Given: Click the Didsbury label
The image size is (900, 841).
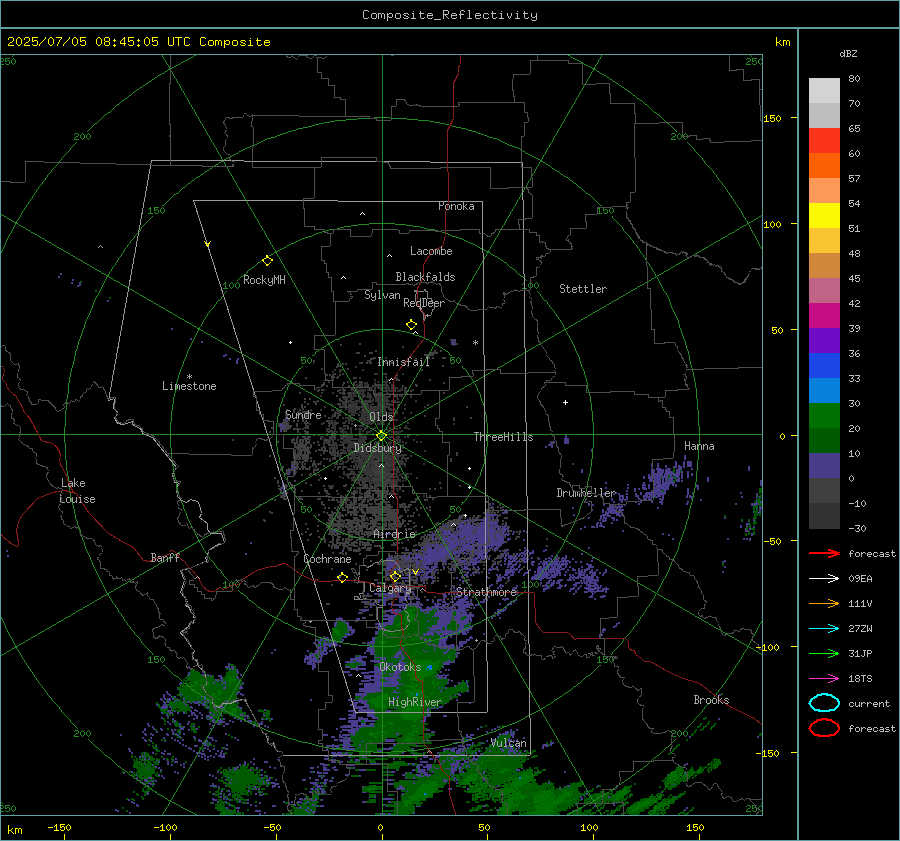Looking at the screenshot, I should tap(377, 448).
